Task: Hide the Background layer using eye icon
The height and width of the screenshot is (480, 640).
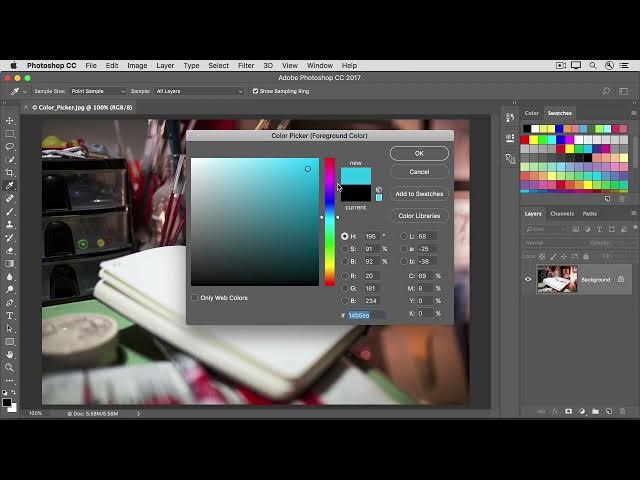Action: click(x=528, y=280)
